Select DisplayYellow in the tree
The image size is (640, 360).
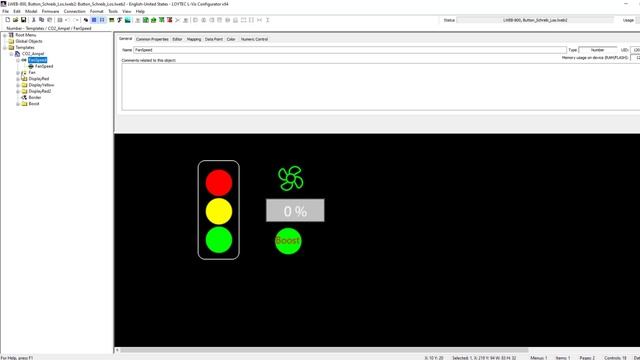pyautogui.click(x=41, y=85)
